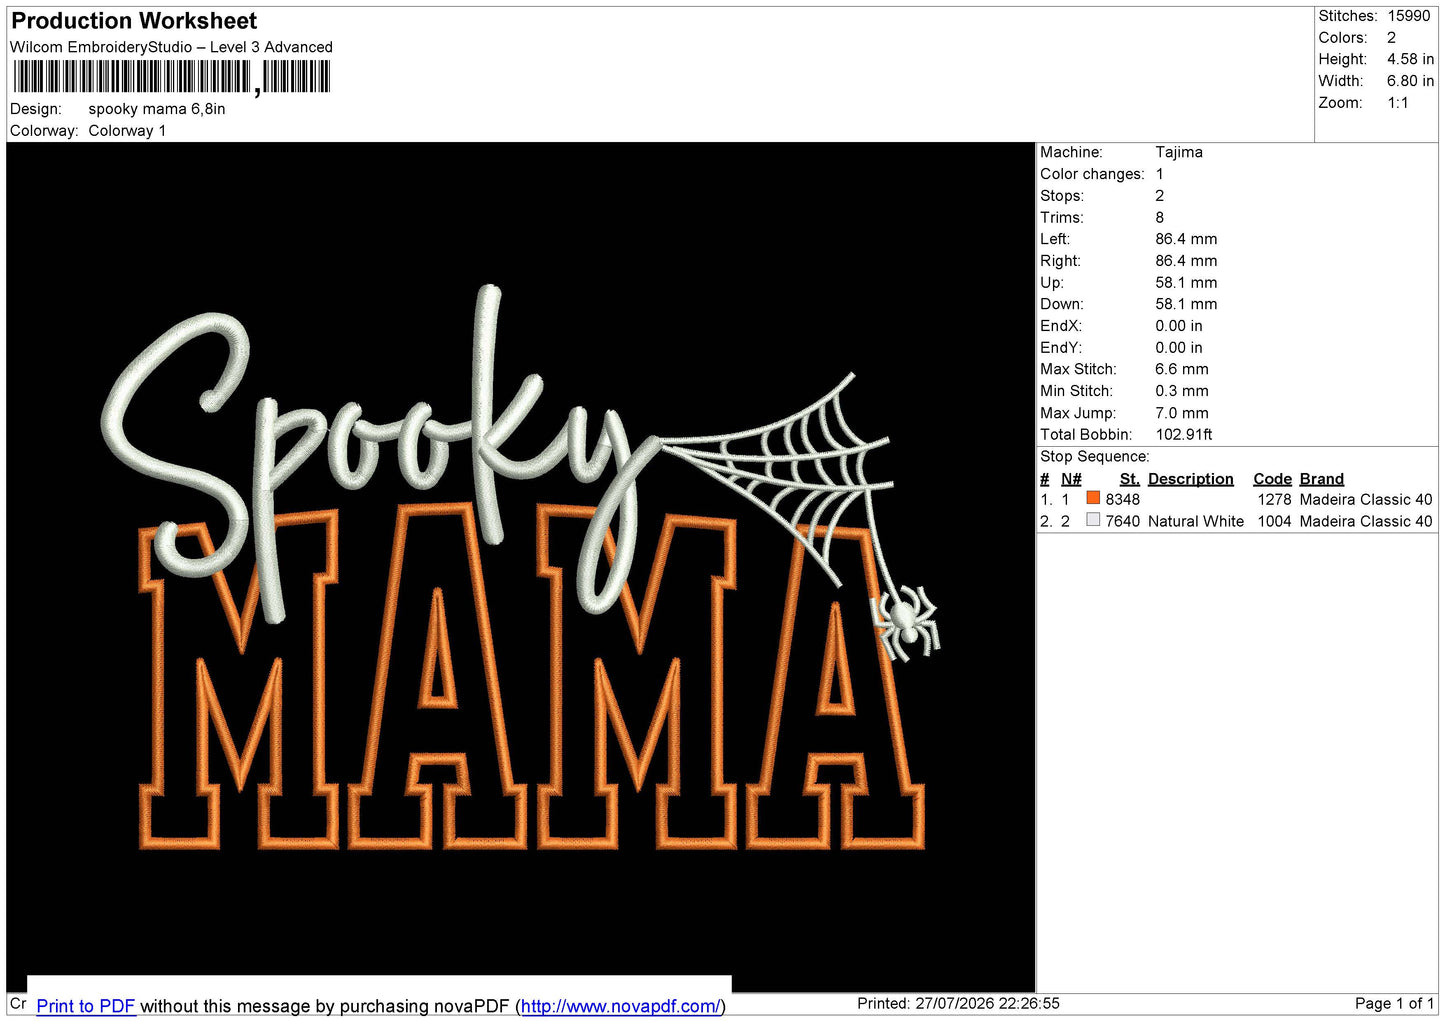Click the 'EndY:' value 0.00 in
Image resolution: width=1445 pixels, height=1021 pixels.
[x=1179, y=348]
